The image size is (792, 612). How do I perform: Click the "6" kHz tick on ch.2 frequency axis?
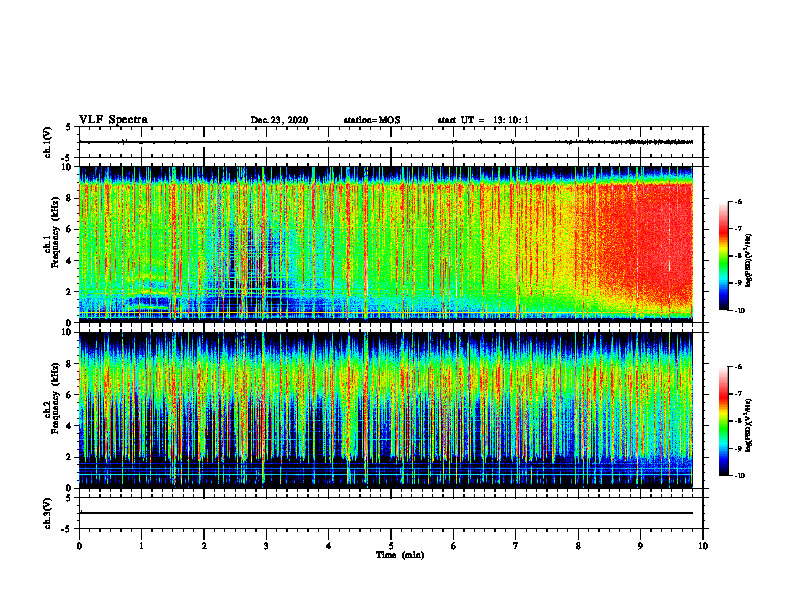tap(70, 395)
